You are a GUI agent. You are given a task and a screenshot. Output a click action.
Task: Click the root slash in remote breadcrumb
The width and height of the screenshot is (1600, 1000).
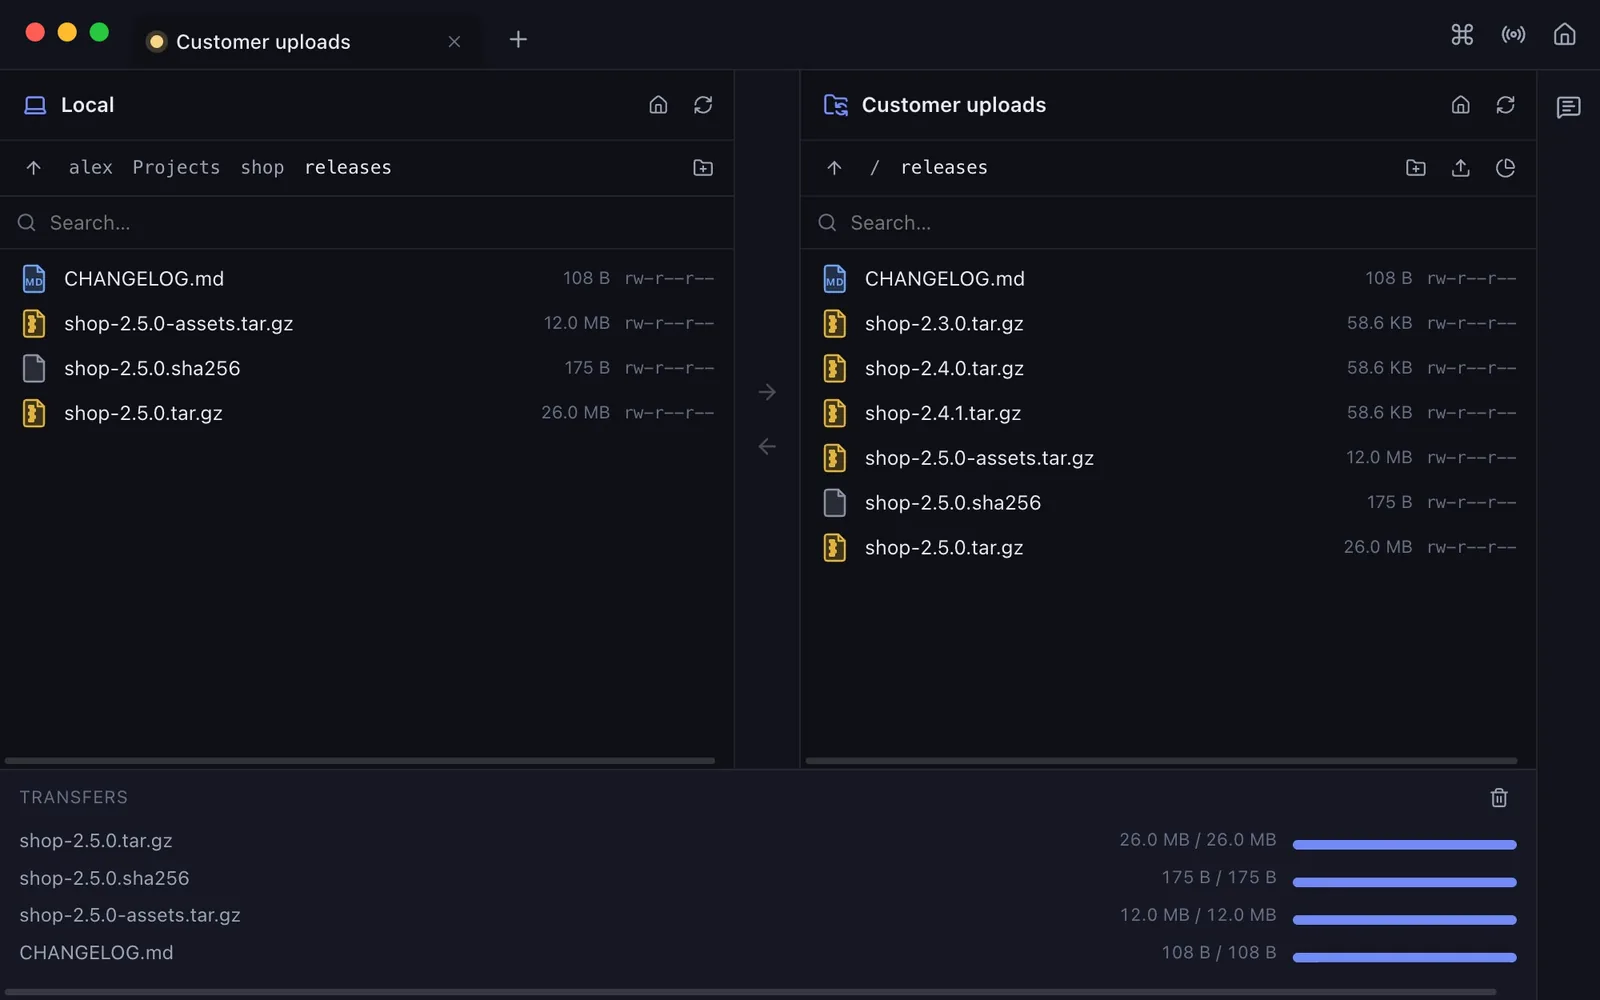tap(874, 167)
